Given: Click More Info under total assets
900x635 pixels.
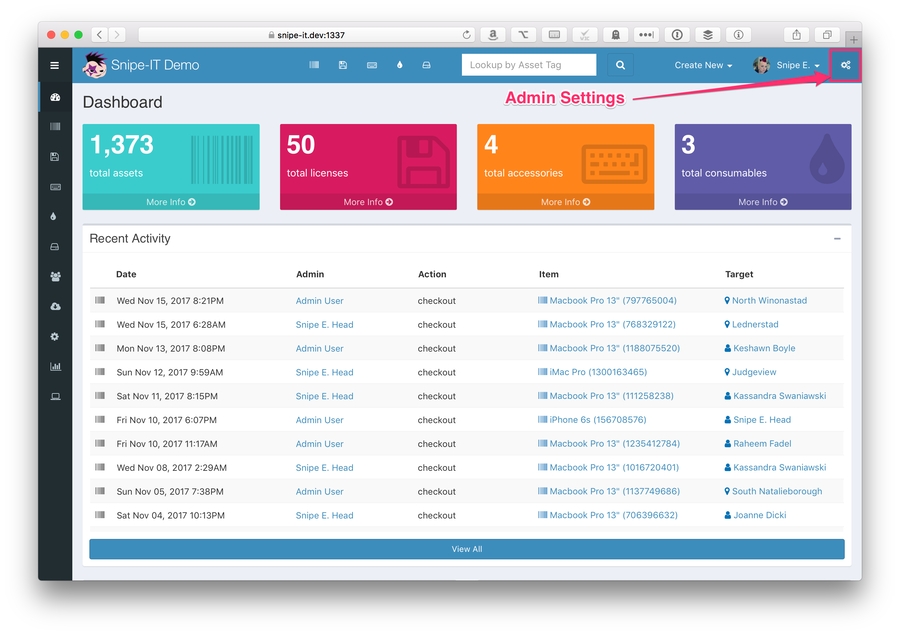Looking at the screenshot, I should (170, 202).
